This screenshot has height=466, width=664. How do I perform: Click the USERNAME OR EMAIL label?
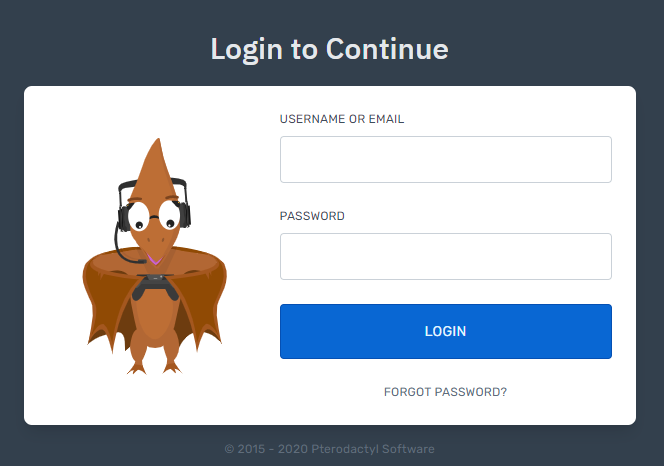342,119
